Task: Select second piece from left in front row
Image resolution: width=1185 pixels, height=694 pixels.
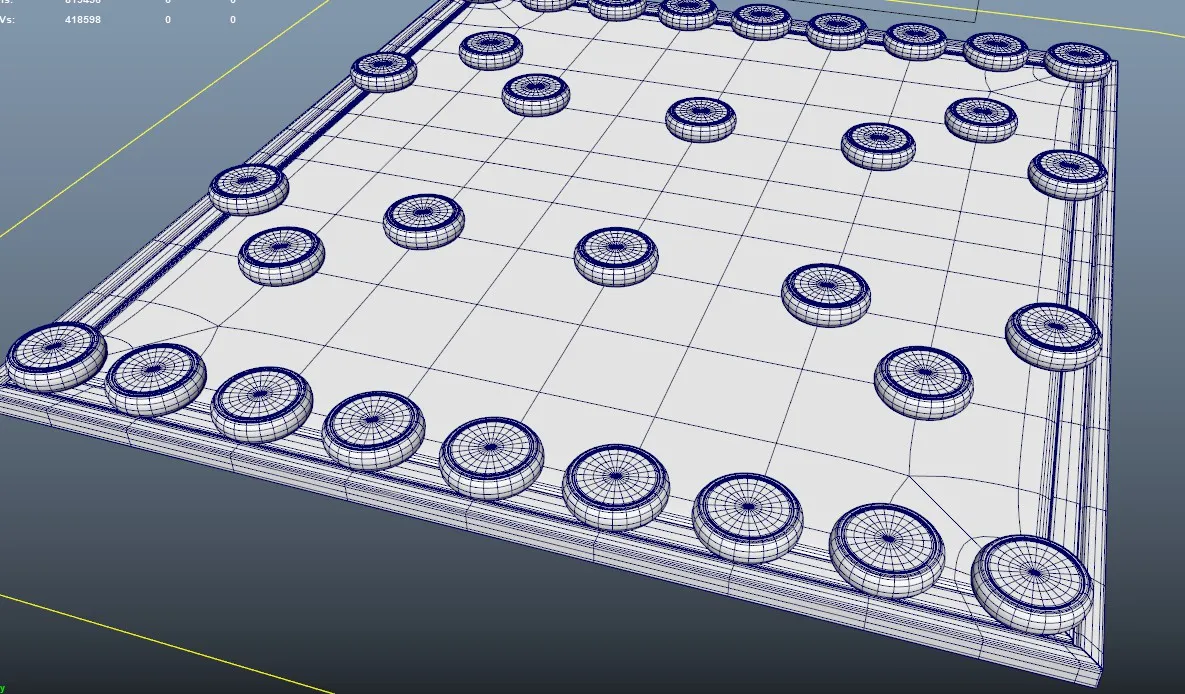Action: point(155,378)
